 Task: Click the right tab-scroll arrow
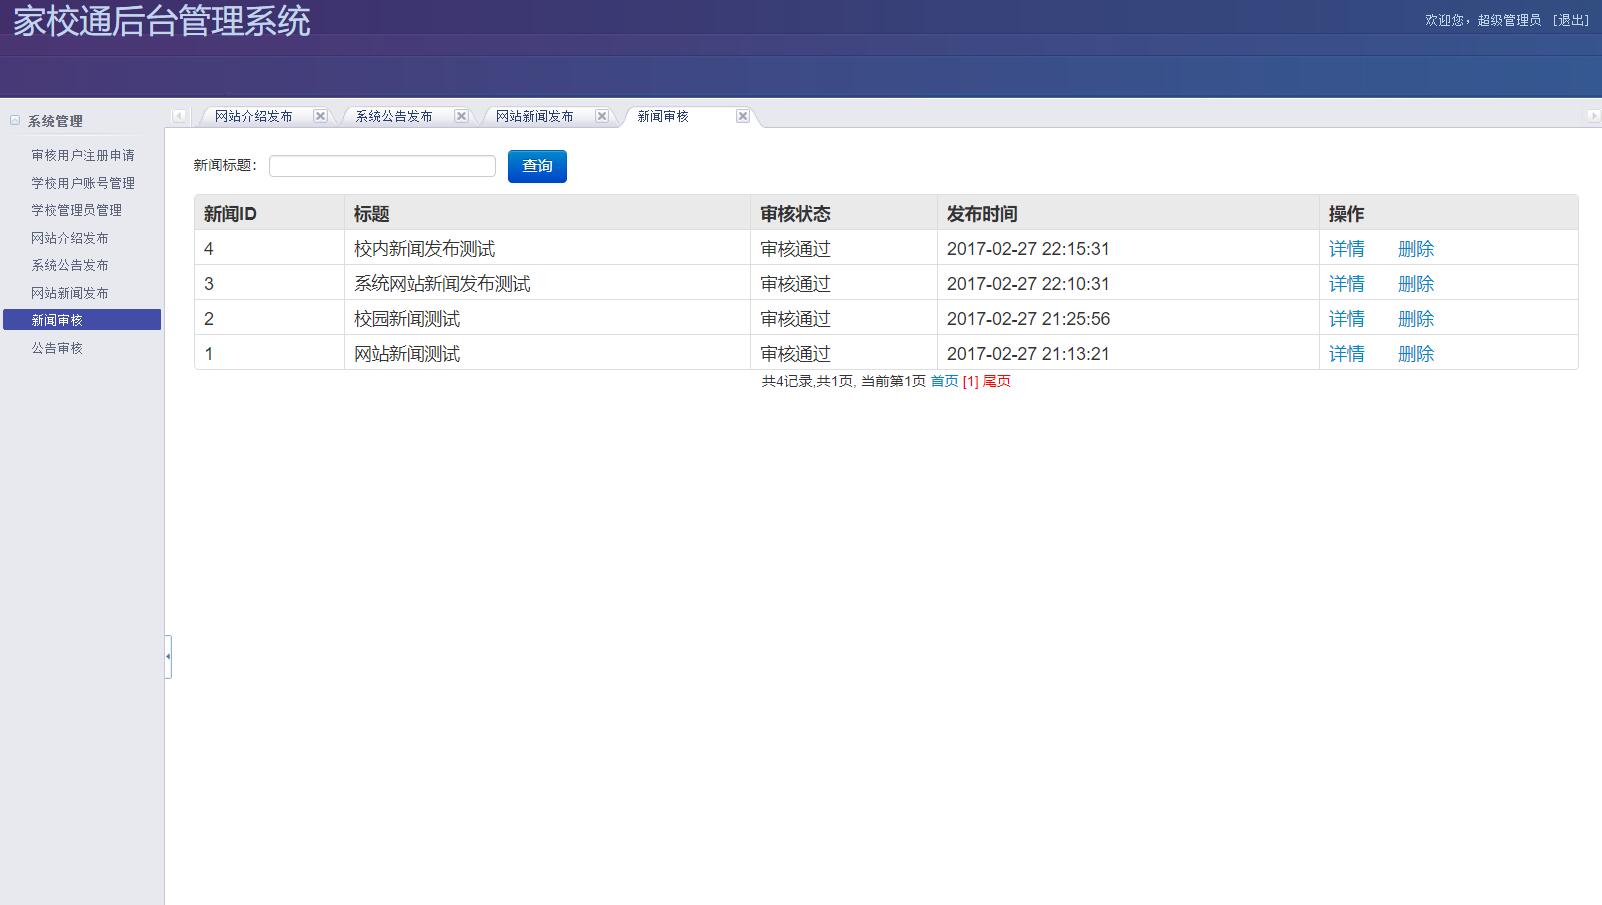1594,115
